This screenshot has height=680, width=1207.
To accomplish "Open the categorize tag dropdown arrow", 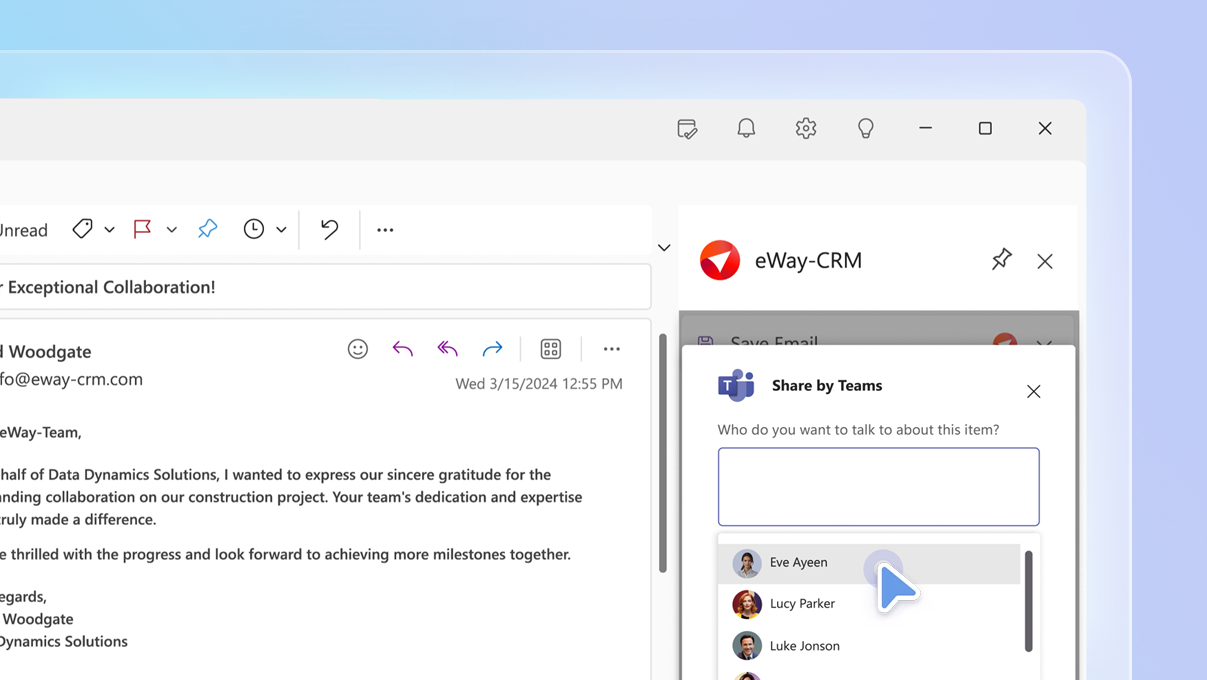I will pos(110,230).
